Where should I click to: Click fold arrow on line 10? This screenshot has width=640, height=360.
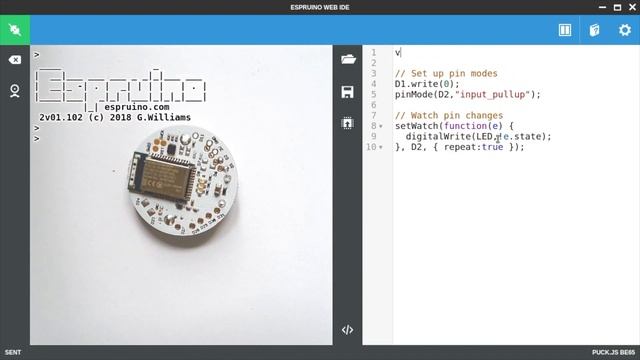[381, 147]
